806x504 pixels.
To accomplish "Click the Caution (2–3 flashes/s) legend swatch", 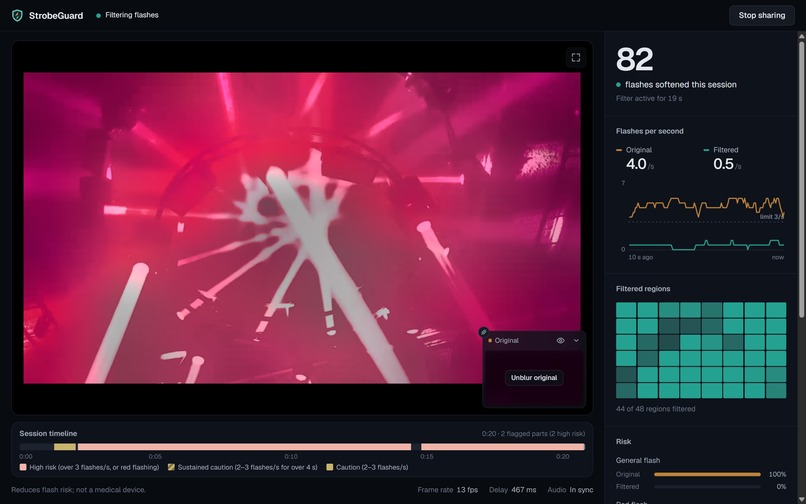I will click(329, 467).
